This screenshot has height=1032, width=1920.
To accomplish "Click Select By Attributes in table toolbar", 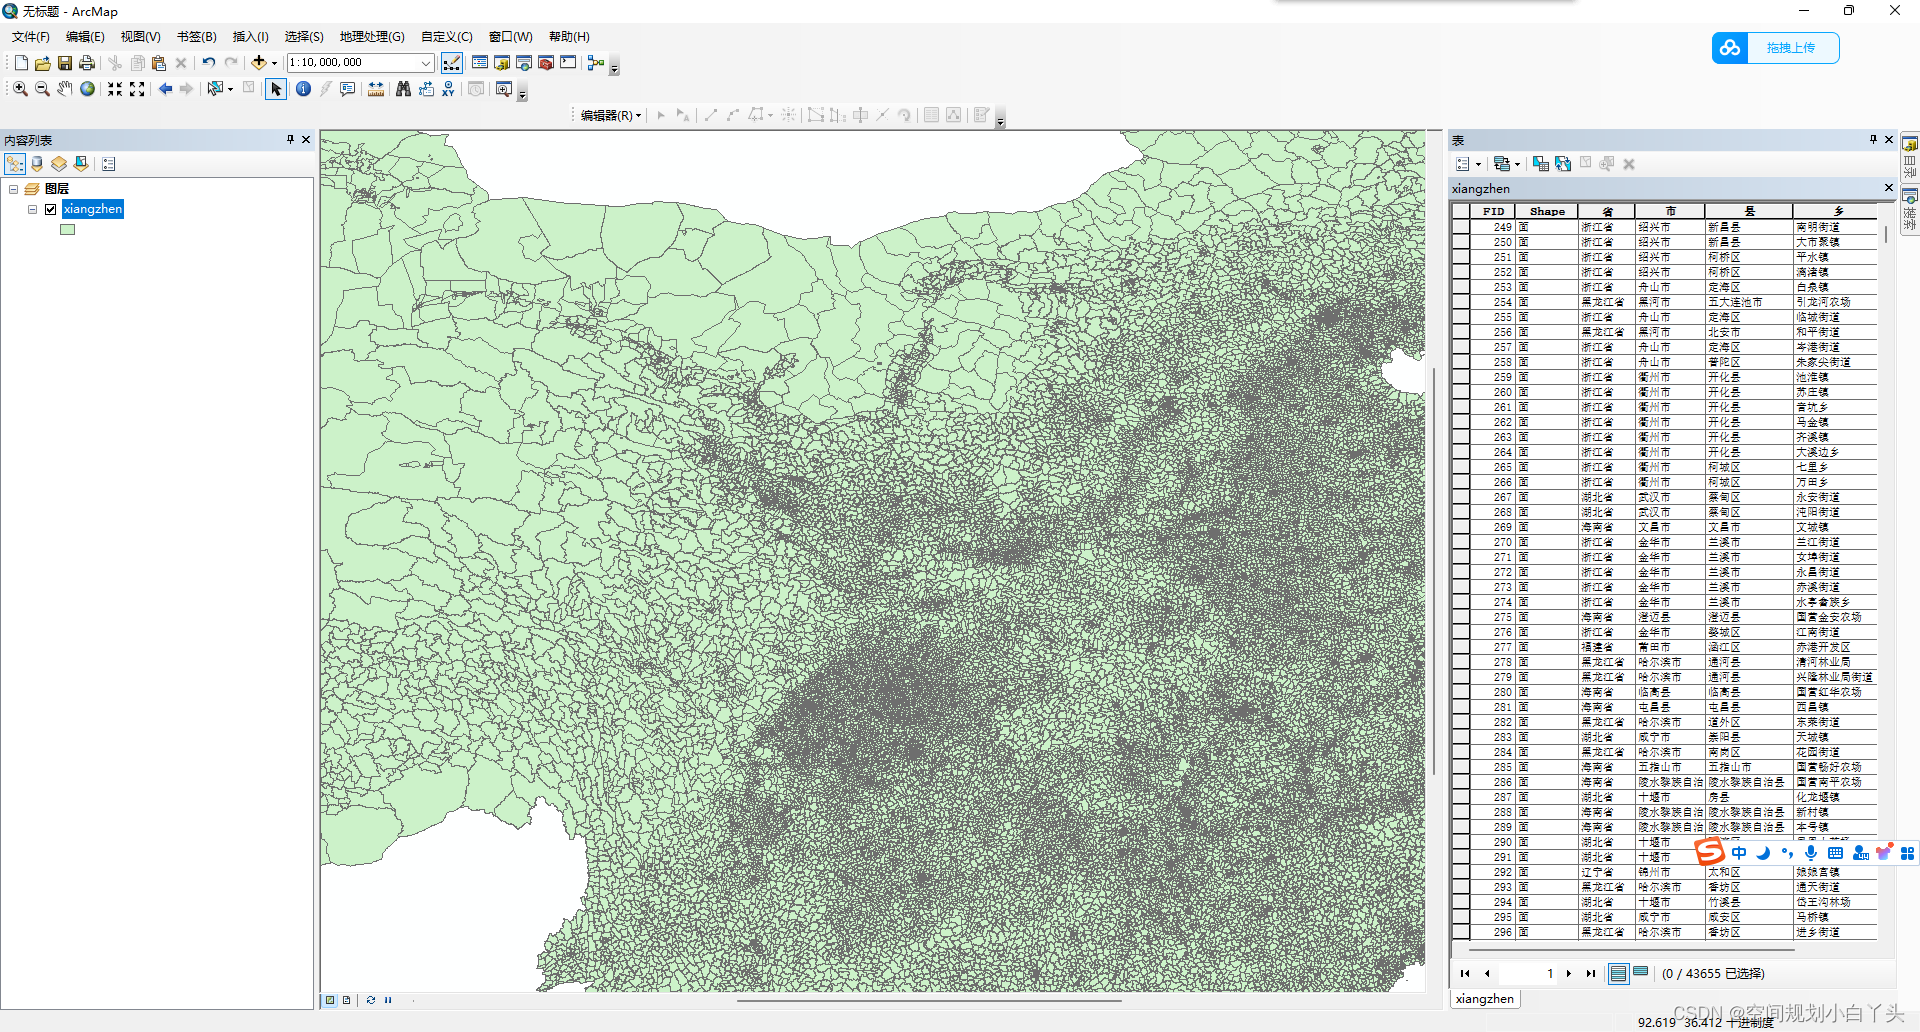I will point(1540,164).
